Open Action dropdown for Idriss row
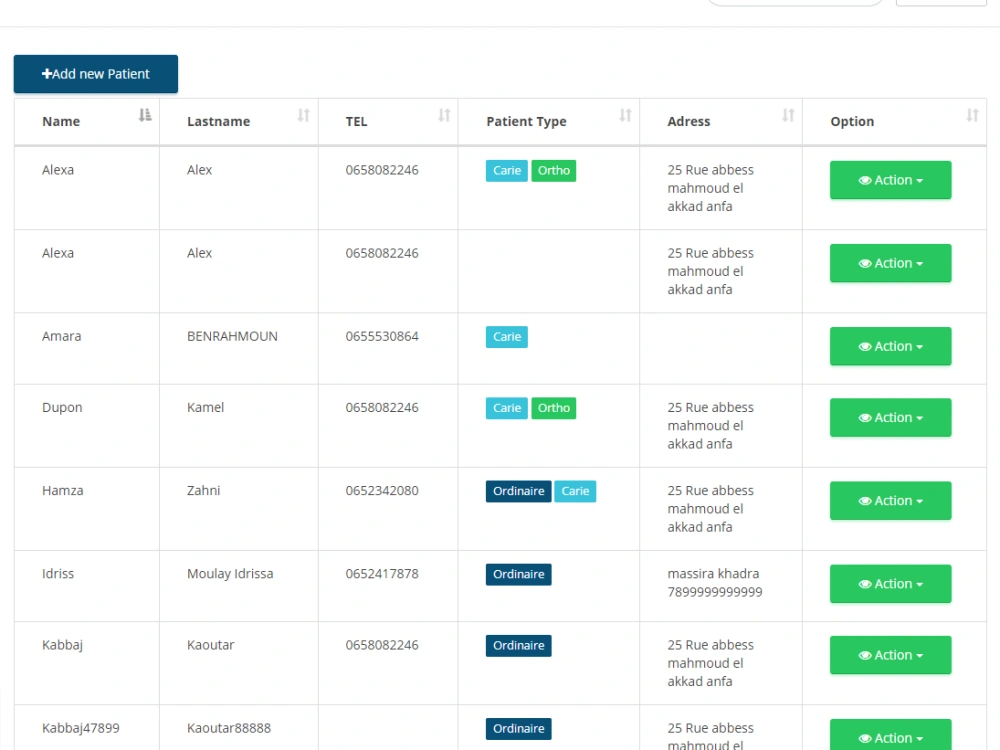 tap(890, 584)
